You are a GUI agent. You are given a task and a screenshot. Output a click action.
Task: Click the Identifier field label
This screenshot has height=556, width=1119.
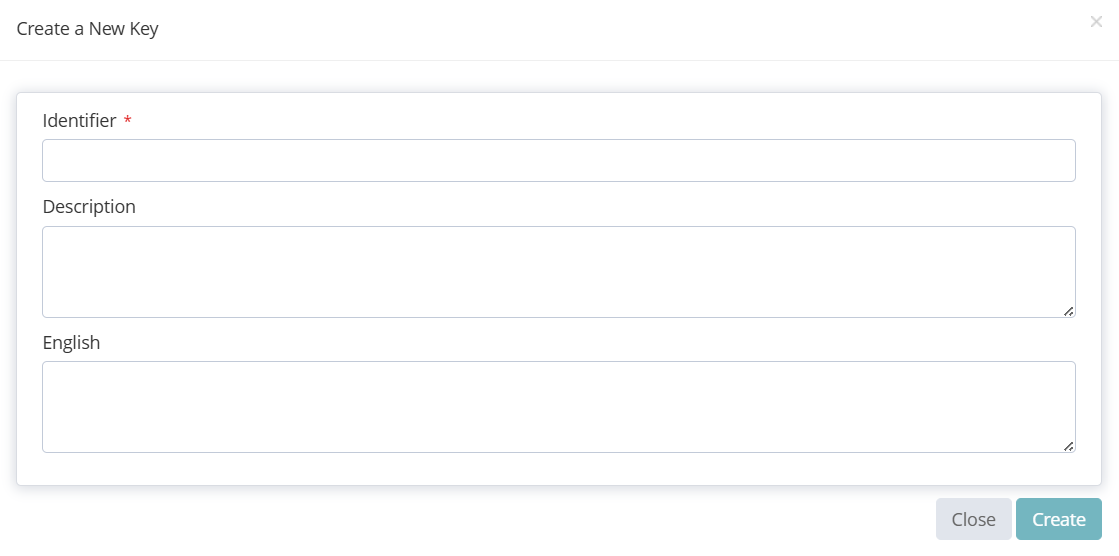[79, 120]
